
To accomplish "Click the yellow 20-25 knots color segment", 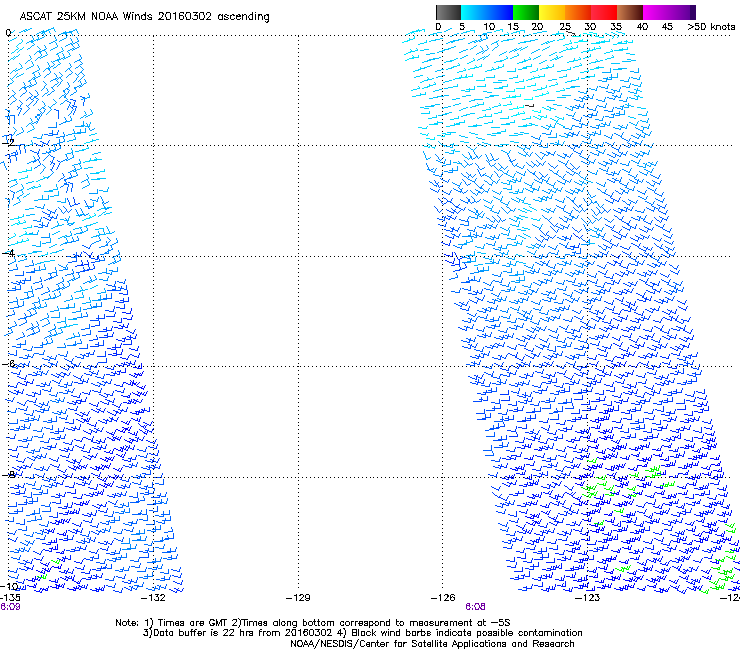I will click(x=552, y=12).
